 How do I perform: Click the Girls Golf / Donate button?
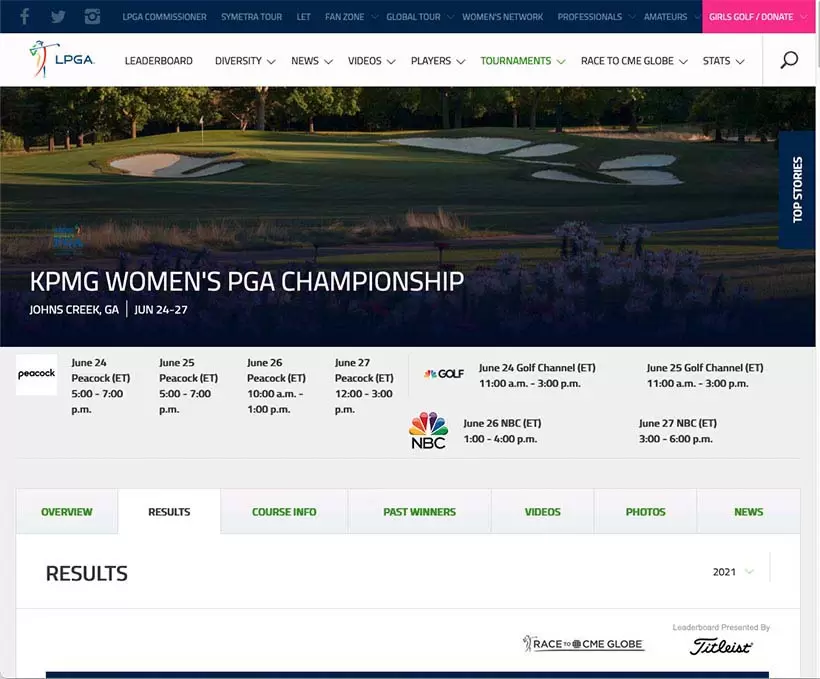[758, 17]
